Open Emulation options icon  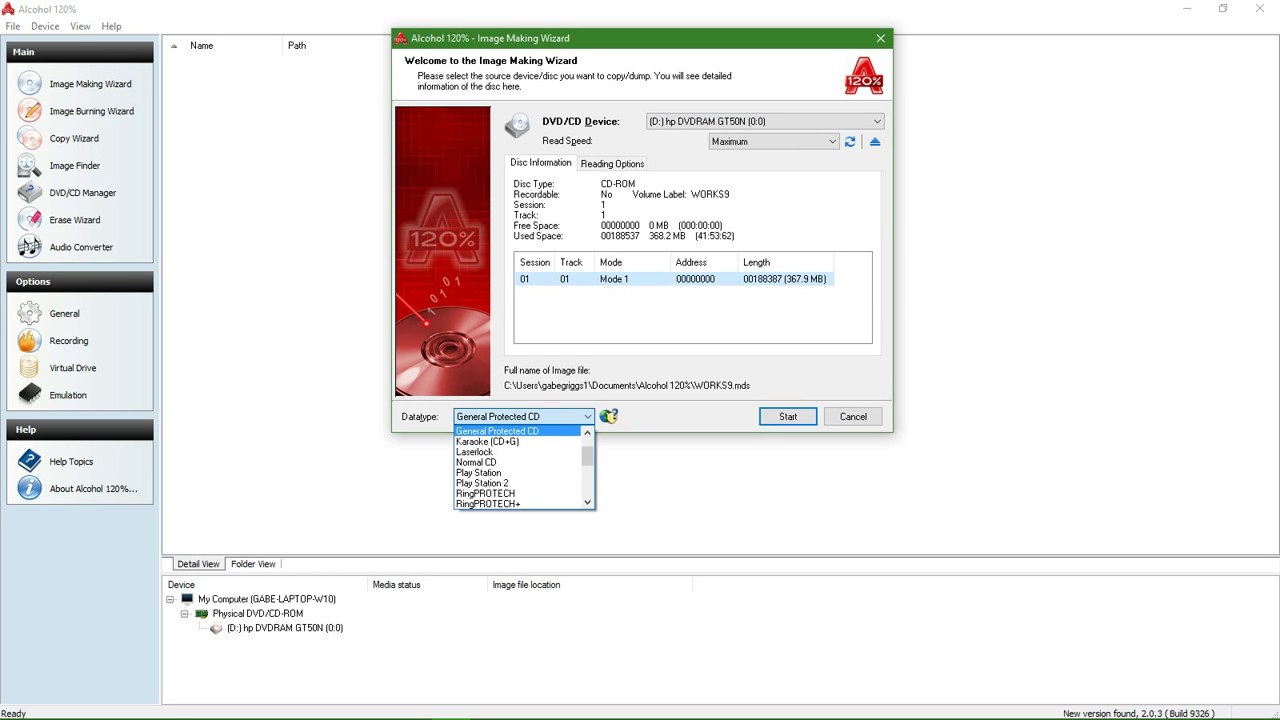click(x=30, y=394)
